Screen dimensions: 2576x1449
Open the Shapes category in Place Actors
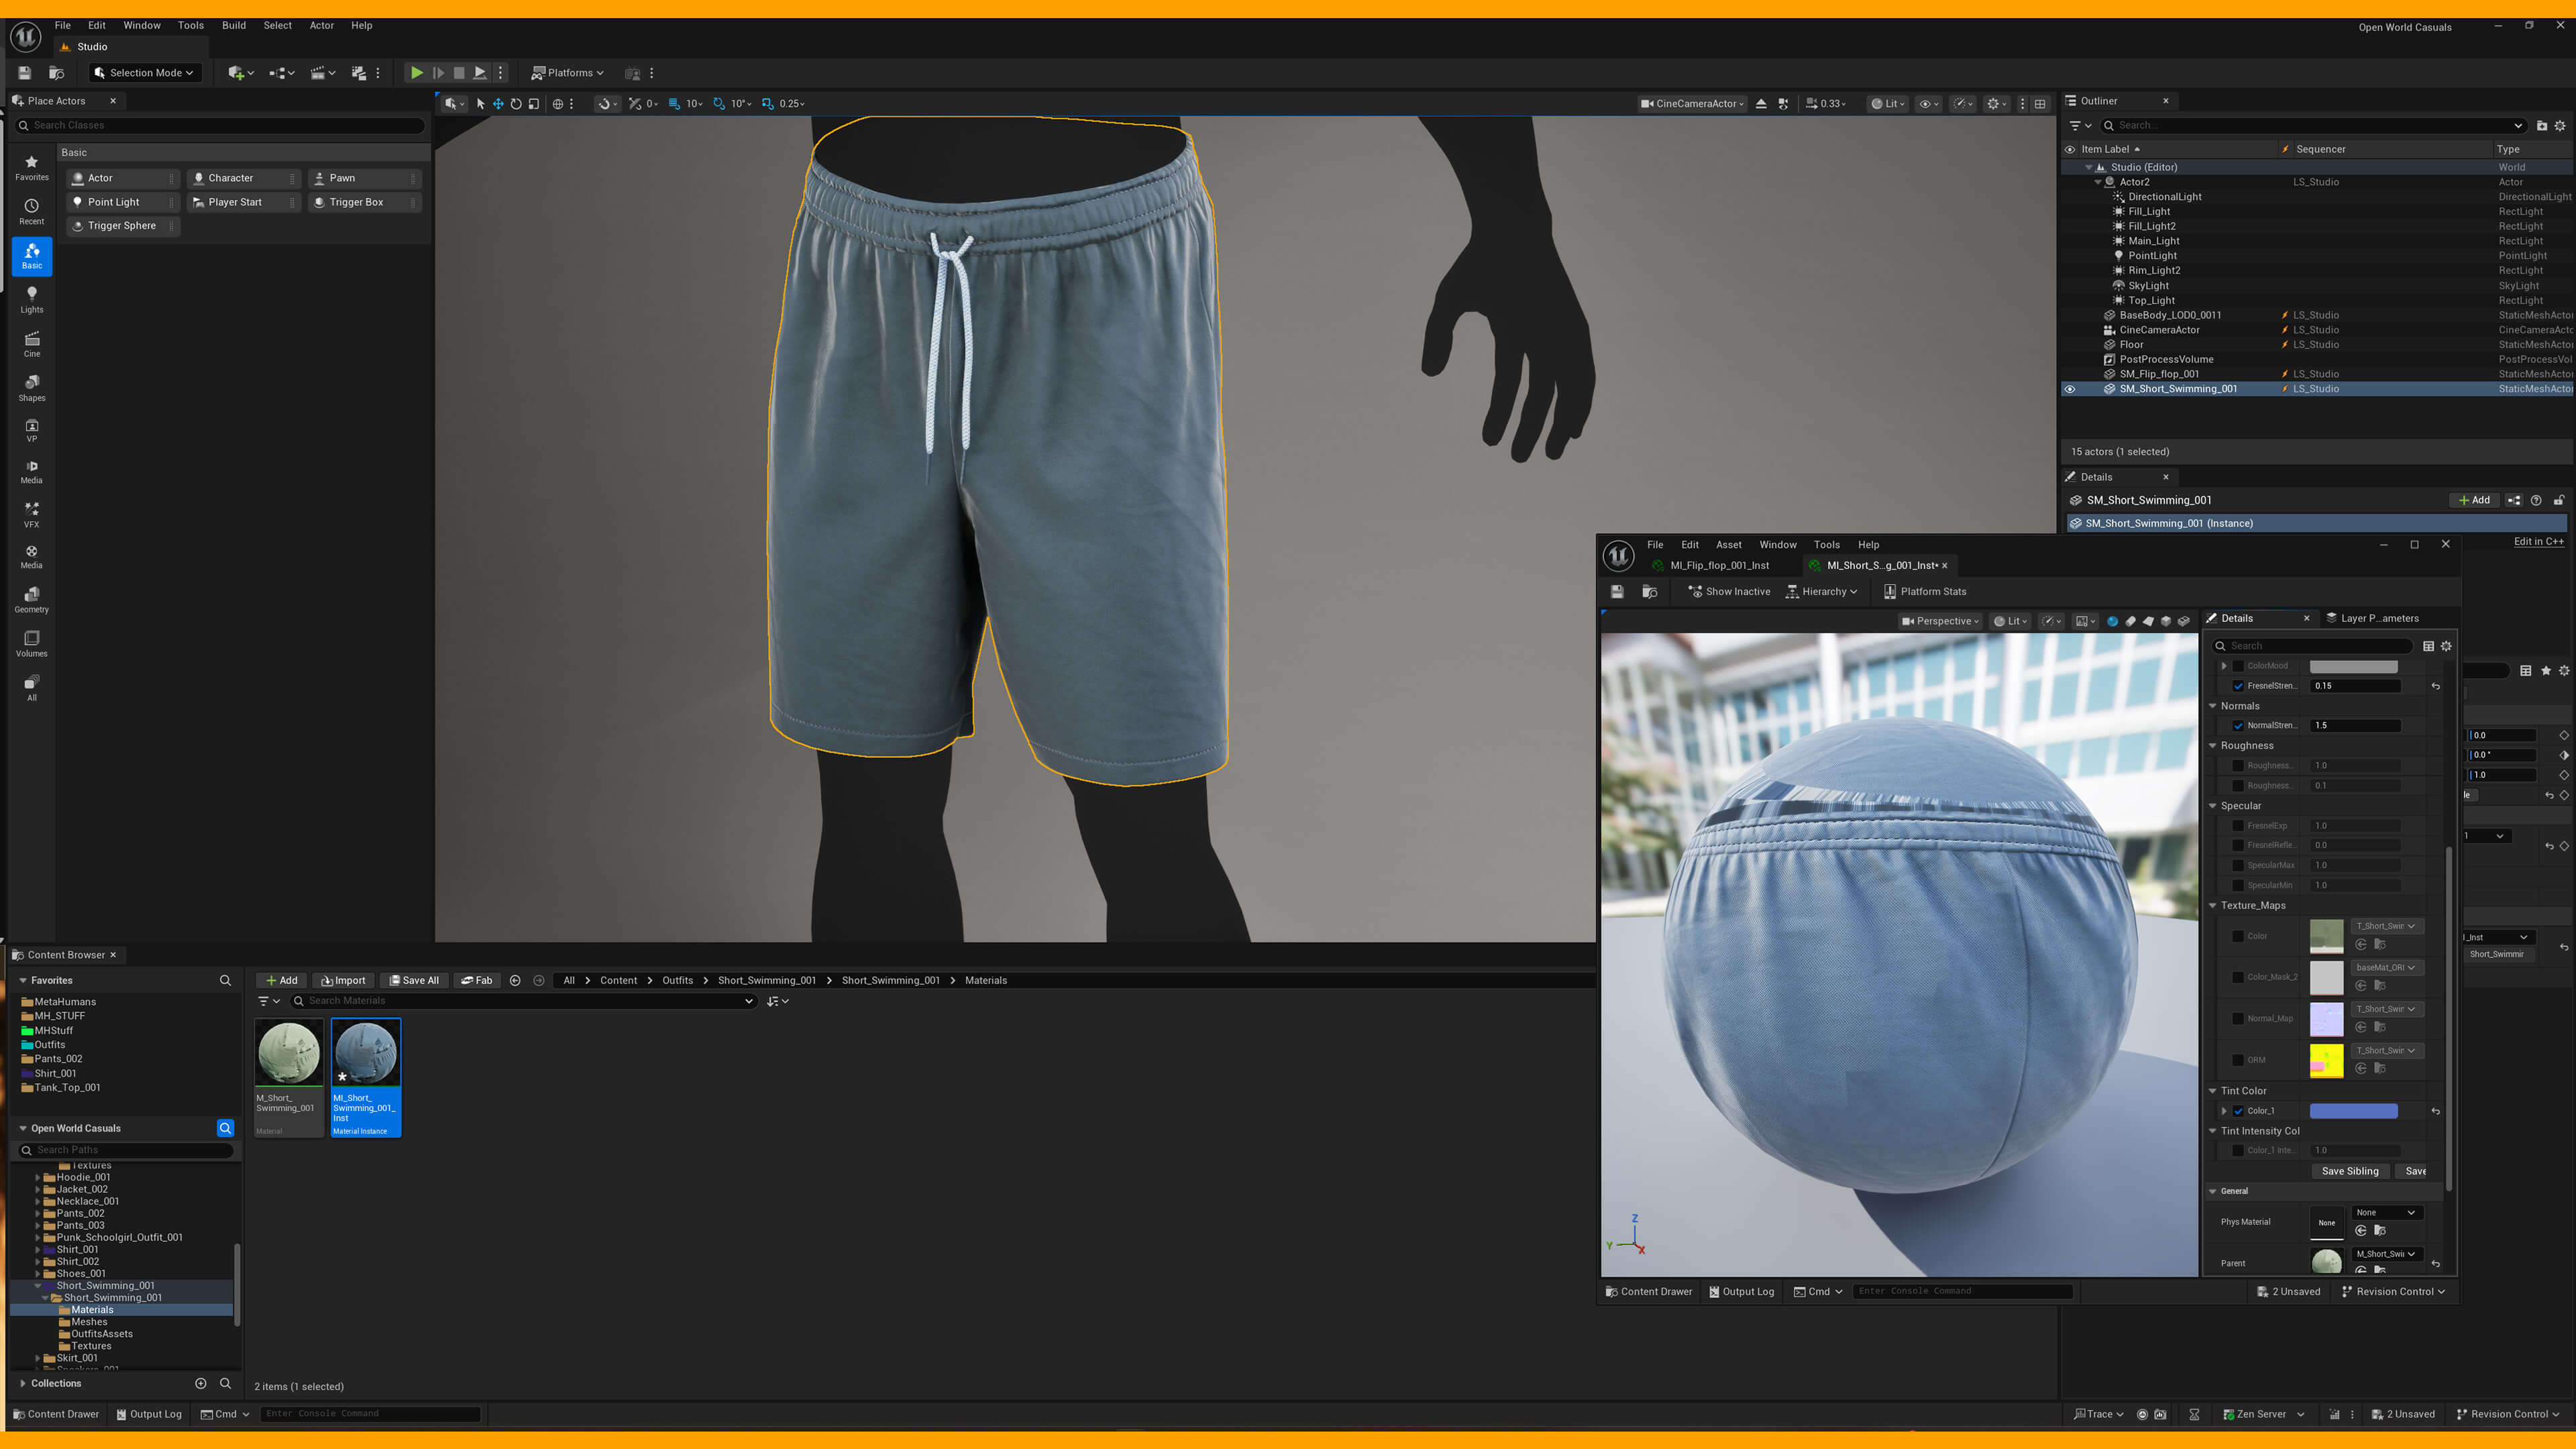pos(32,388)
